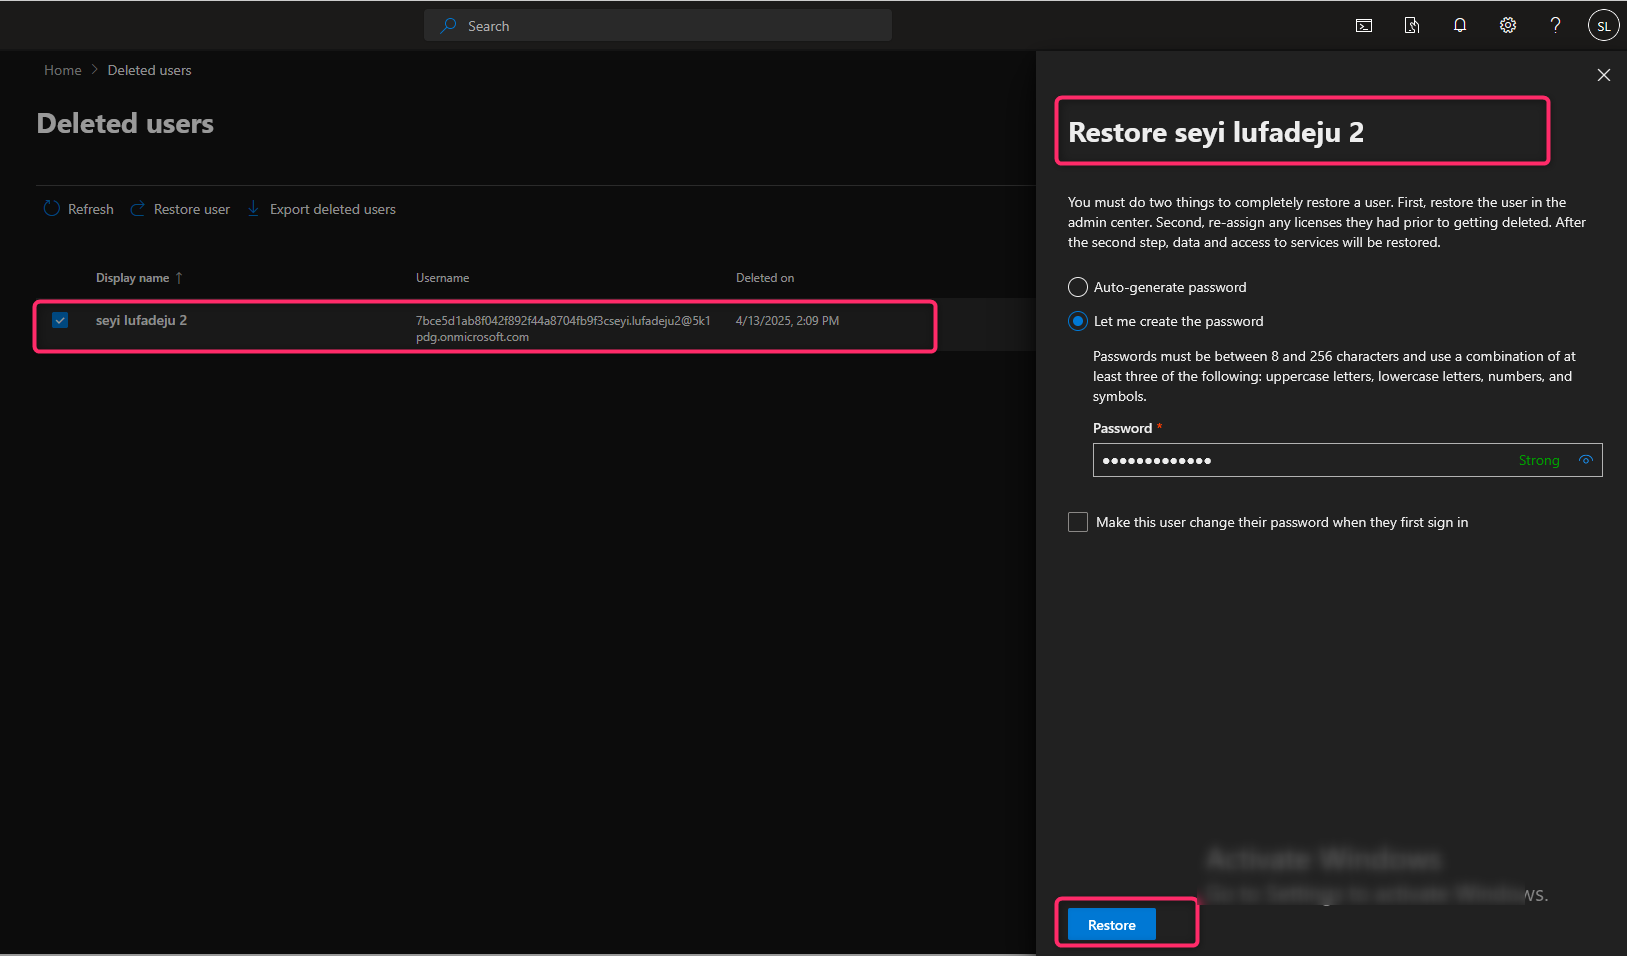The height and width of the screenshot is (956, 1627).
Task: Go to Home breadcrumb
Action: click(63, 70)
